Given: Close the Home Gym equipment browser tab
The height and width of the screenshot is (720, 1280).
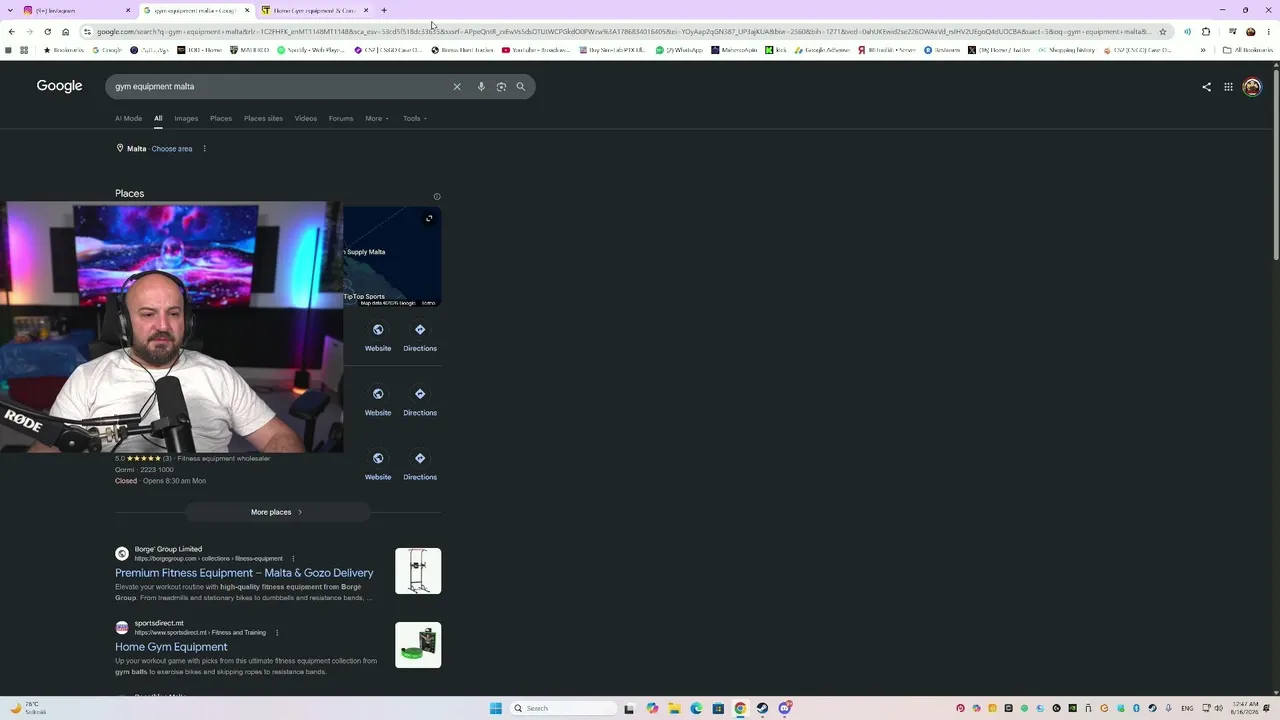Looking at the screenshot, I should tap(366, 10).
